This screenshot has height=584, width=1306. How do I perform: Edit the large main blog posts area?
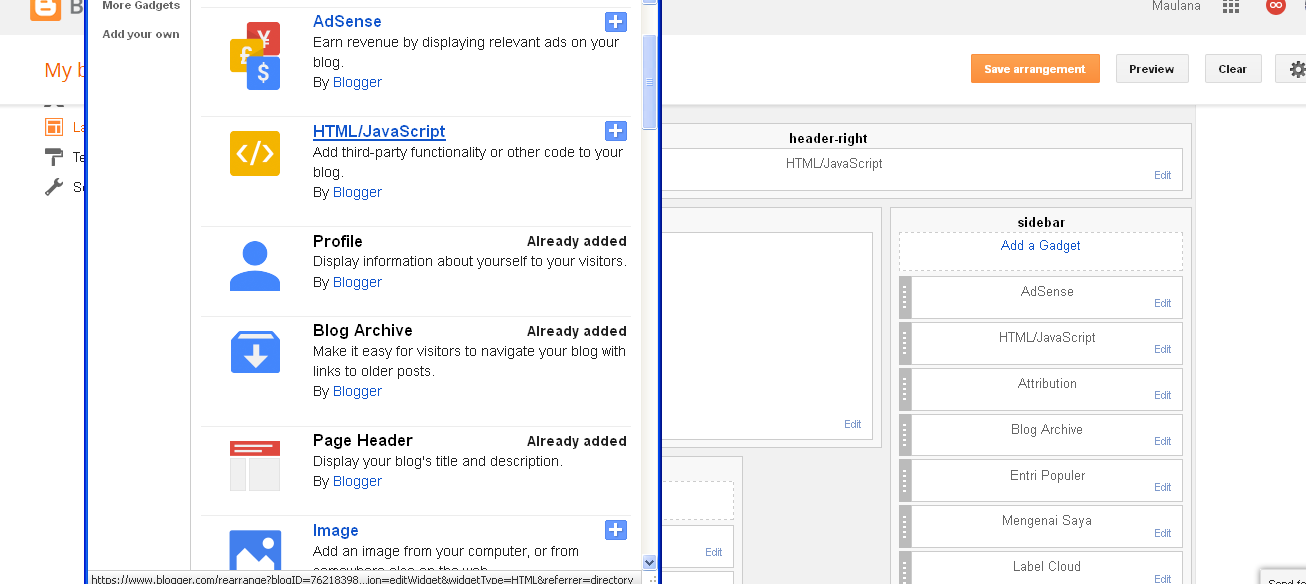click(852, 424)
